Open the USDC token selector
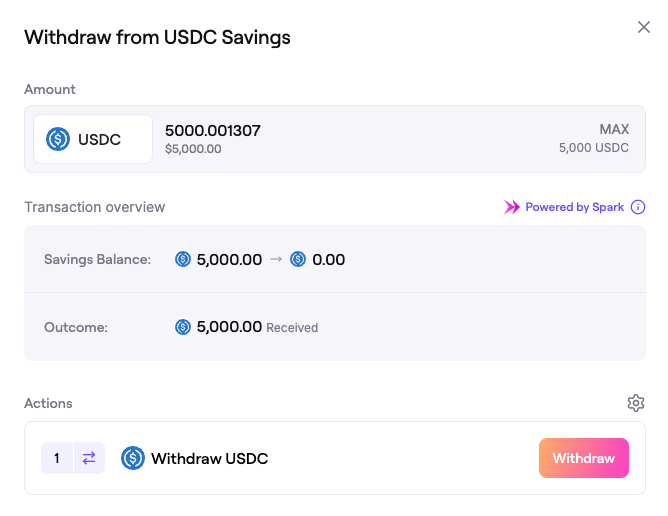Viewport: 668px width, 516px height. (x=93, y=140)
